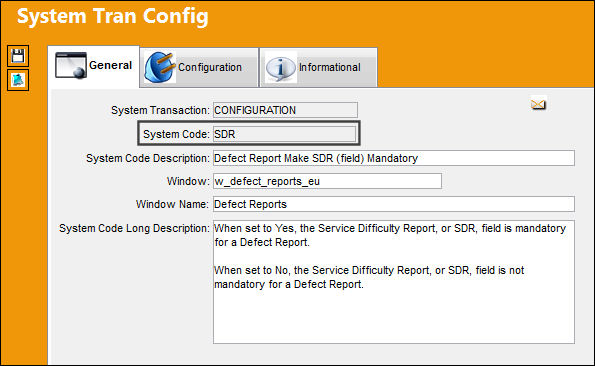Click the System Code: label

(176, 134)
